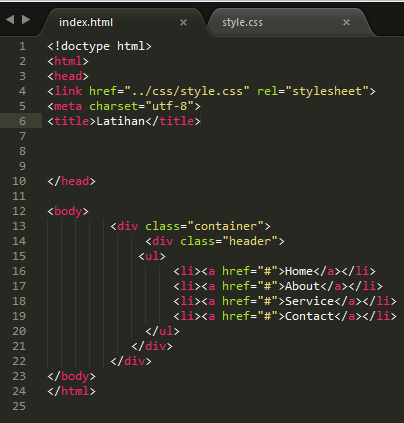Click the 'Service' link text

point(309,301)
